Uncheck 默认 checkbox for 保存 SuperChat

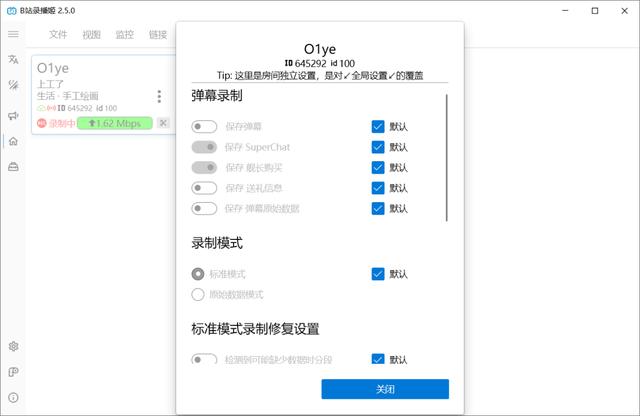click(x=378, y=147)
